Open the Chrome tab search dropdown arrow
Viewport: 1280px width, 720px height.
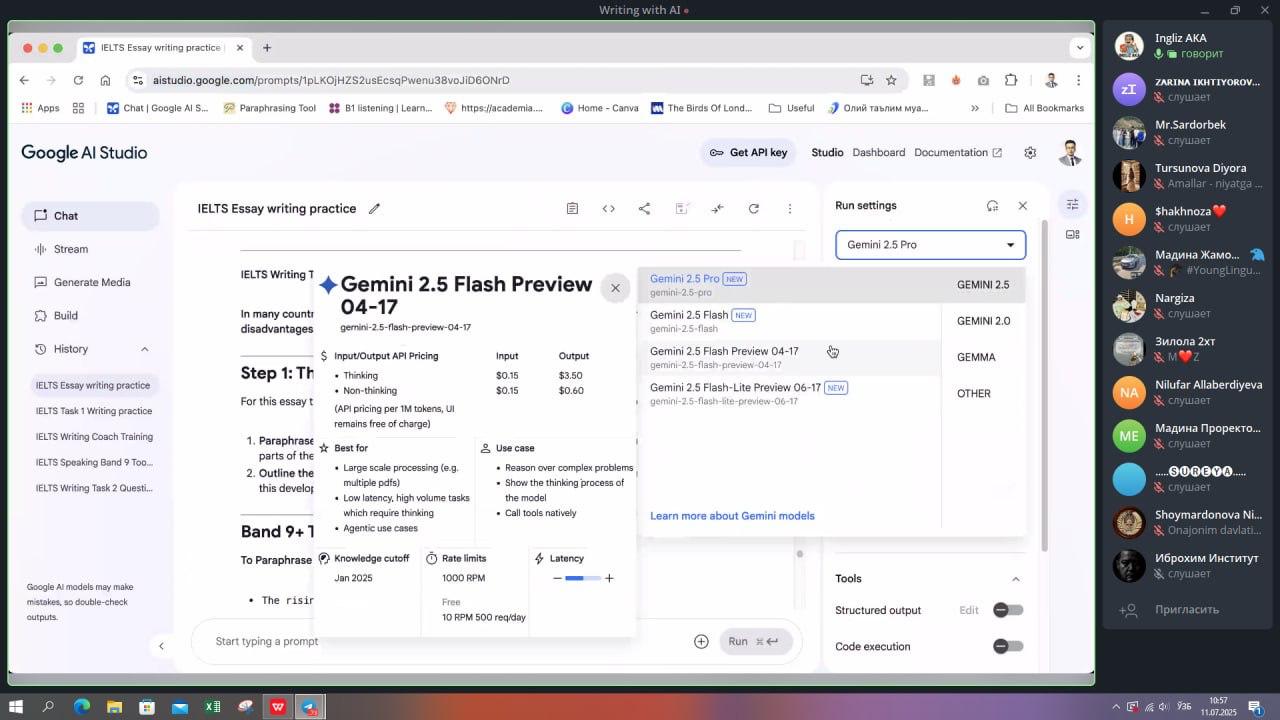click(1080, 48)
